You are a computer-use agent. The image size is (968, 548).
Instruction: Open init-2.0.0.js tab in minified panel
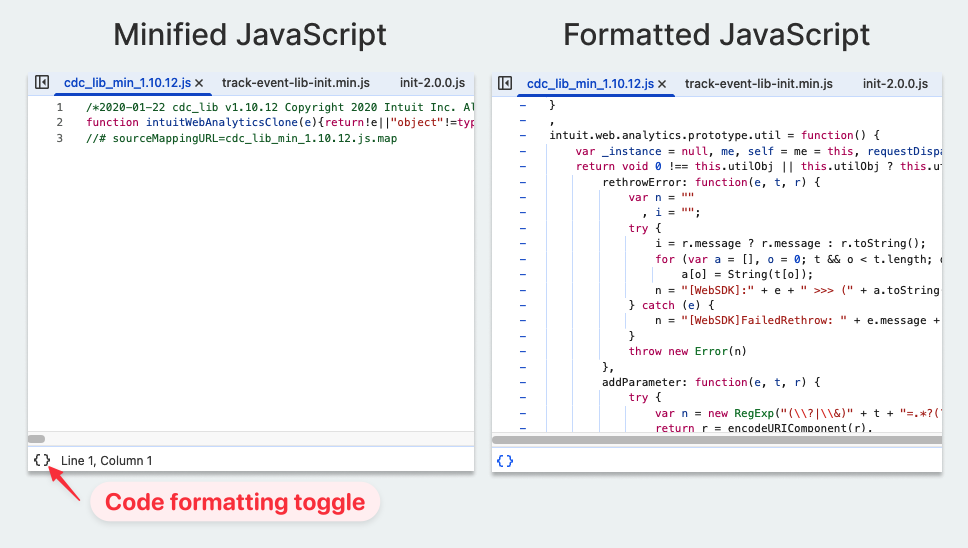432,83
